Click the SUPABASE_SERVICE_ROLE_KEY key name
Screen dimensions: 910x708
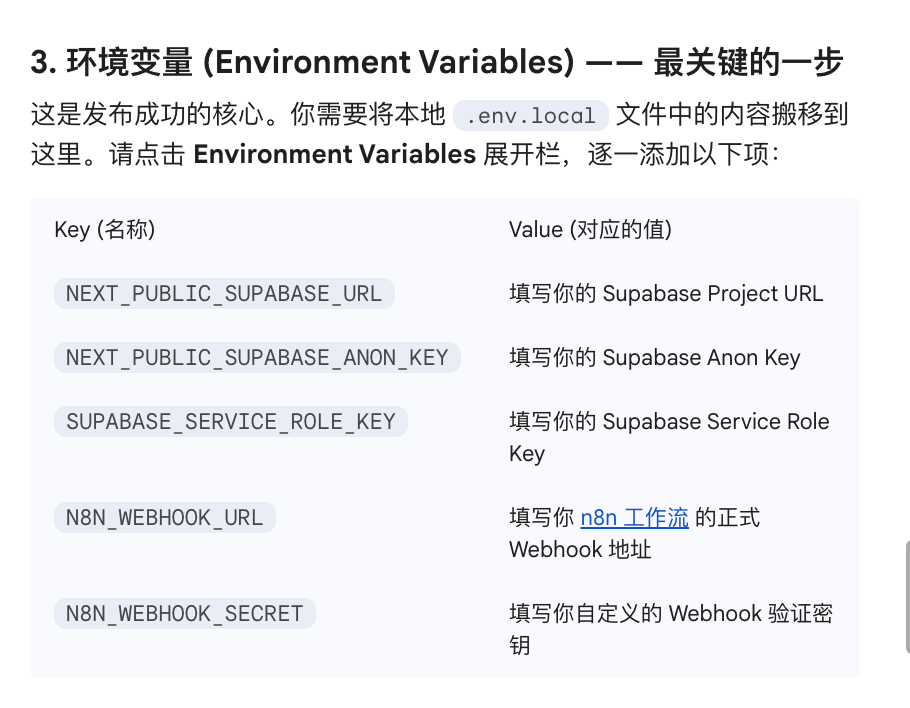click(231, 422)
